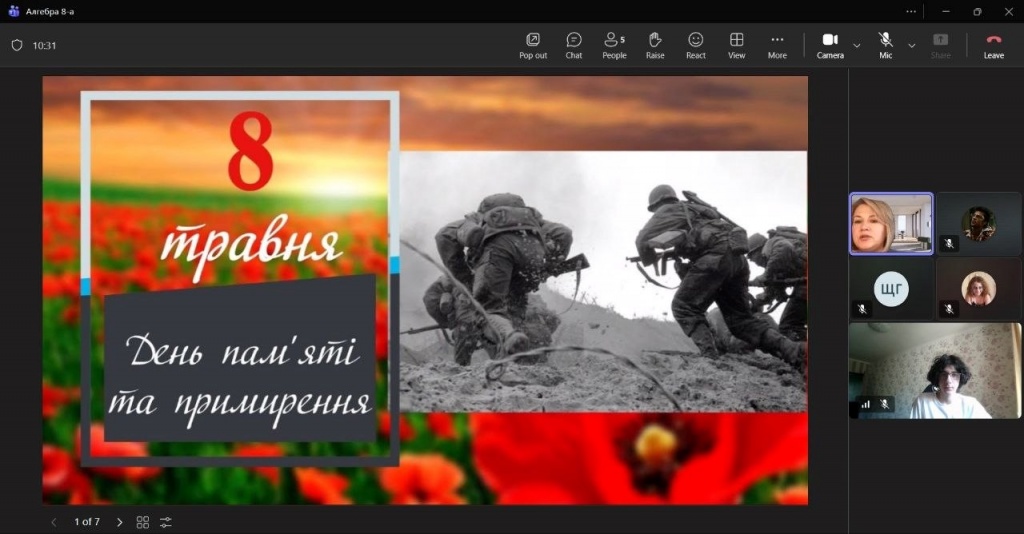Go to the next slide
The image size is (1024, 534).
[x=119, y=522]
